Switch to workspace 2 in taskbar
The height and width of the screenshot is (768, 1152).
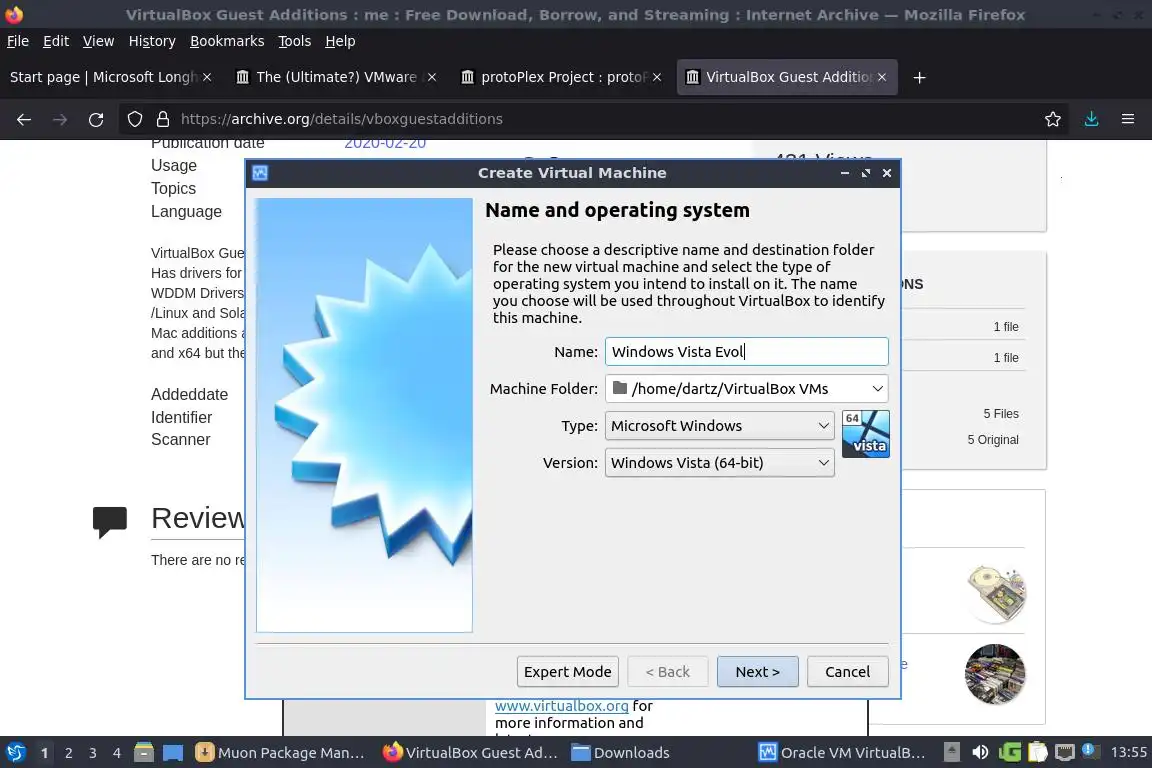[x=68, y=753]
